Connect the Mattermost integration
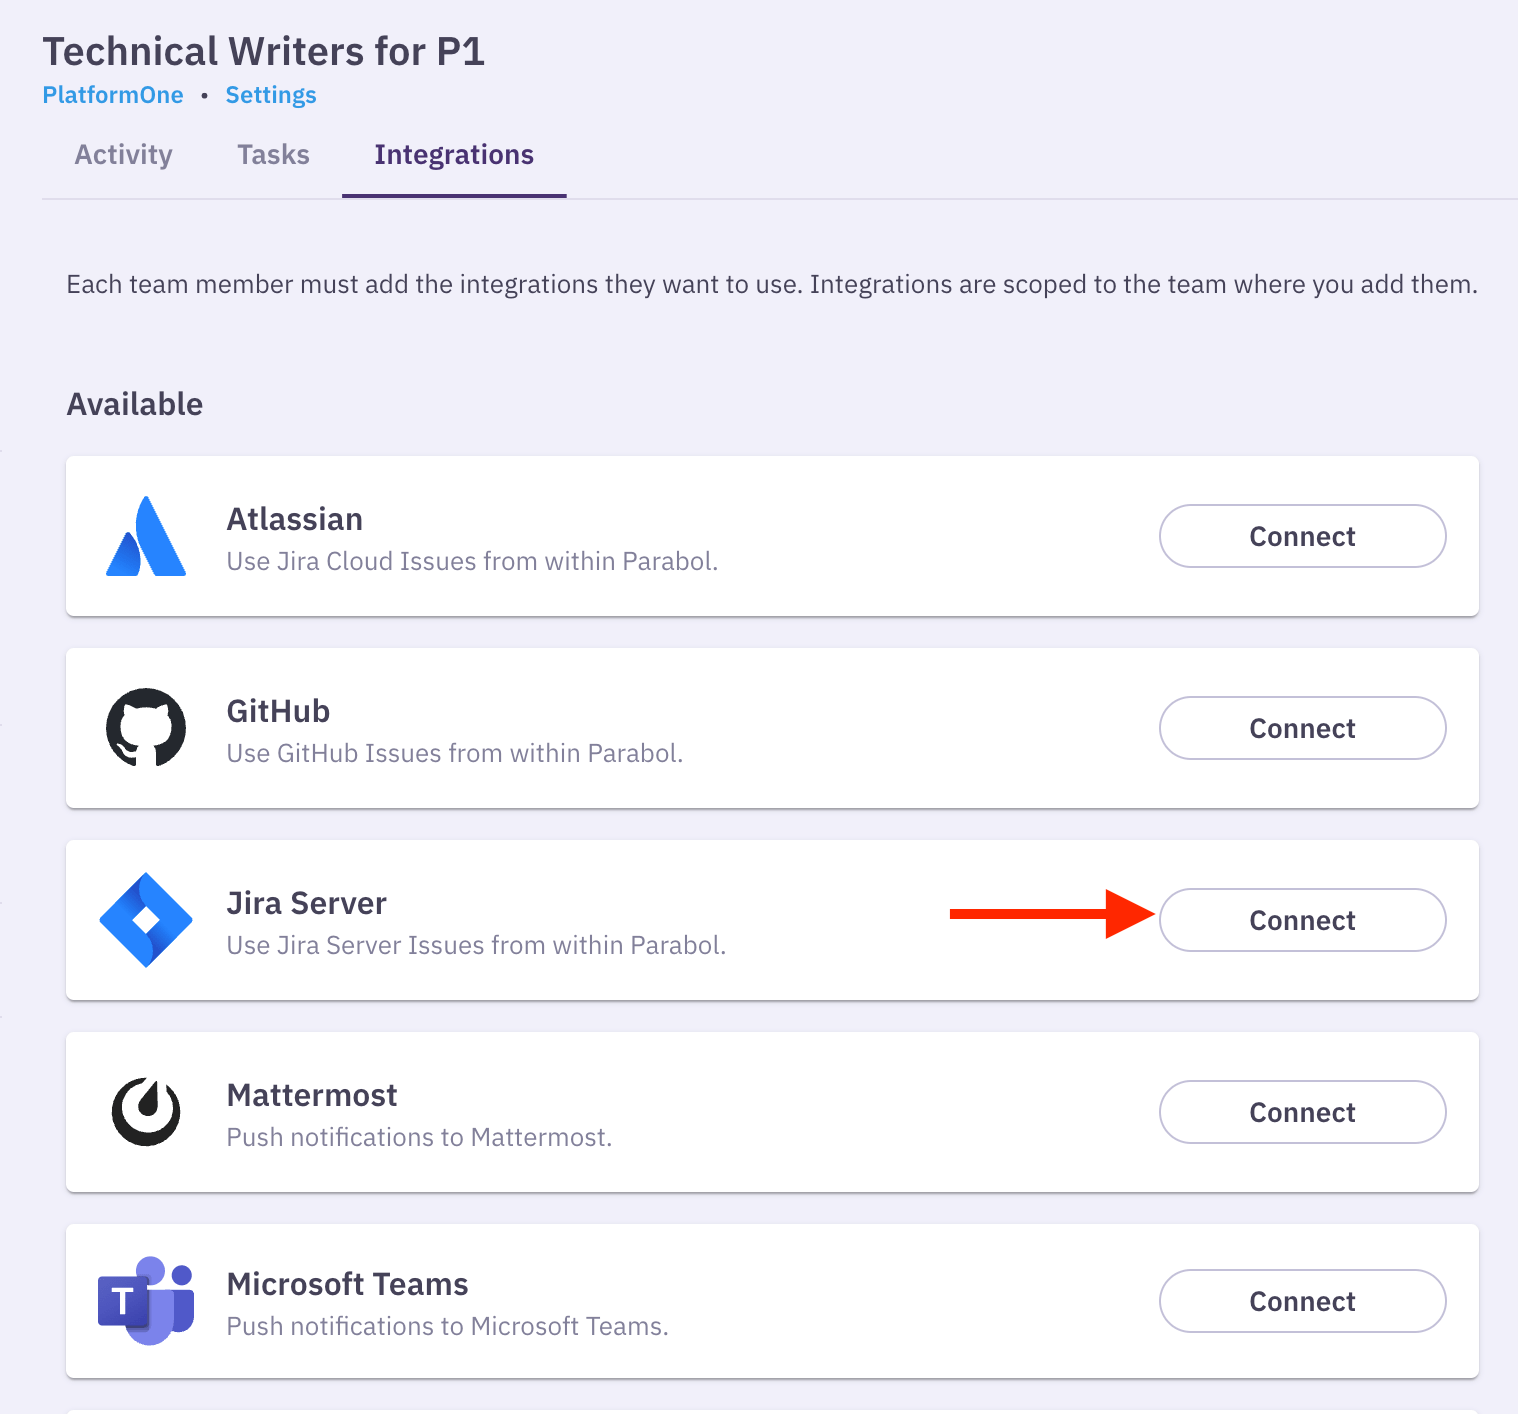This screenshot has height=1414, width=1518. 1302,1113
